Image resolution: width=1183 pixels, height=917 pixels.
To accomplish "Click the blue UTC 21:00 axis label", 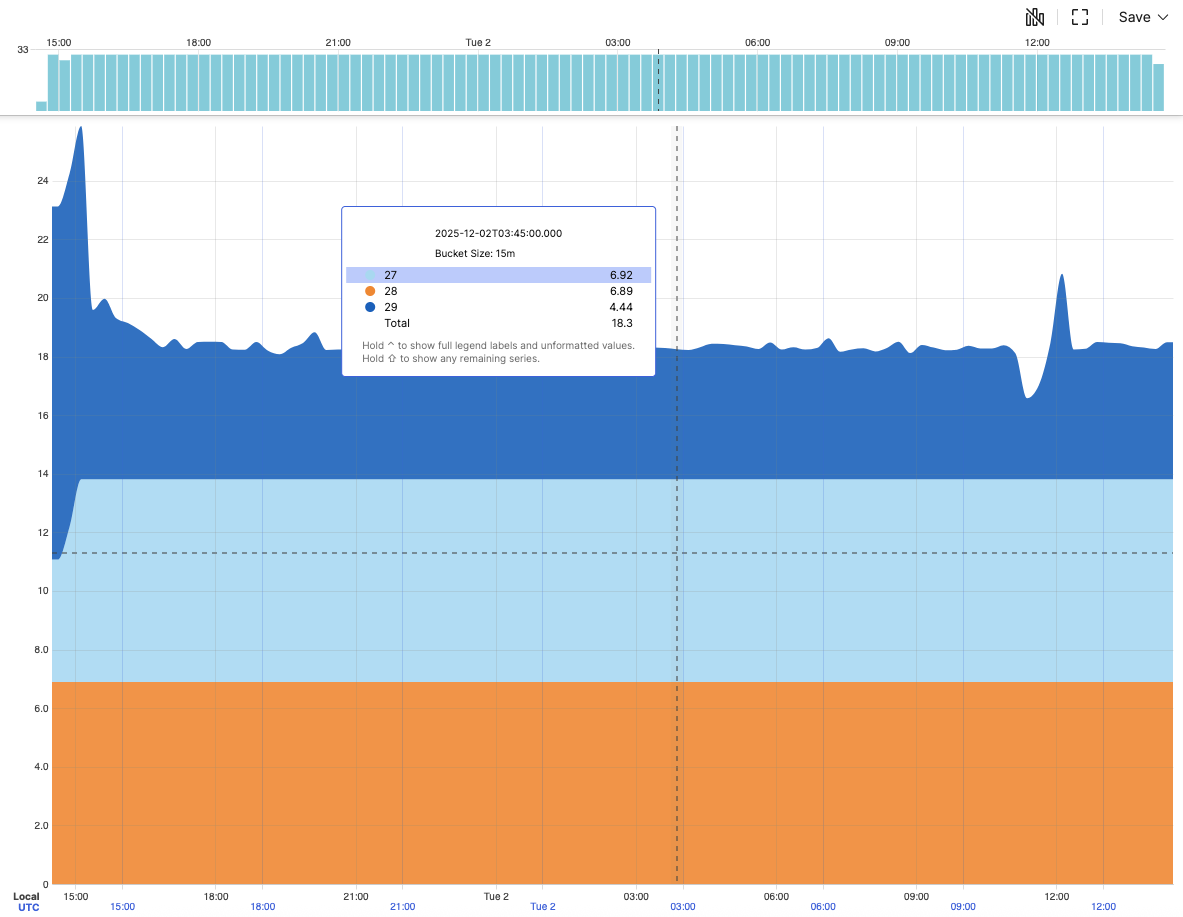I will (x=402, y=907).
